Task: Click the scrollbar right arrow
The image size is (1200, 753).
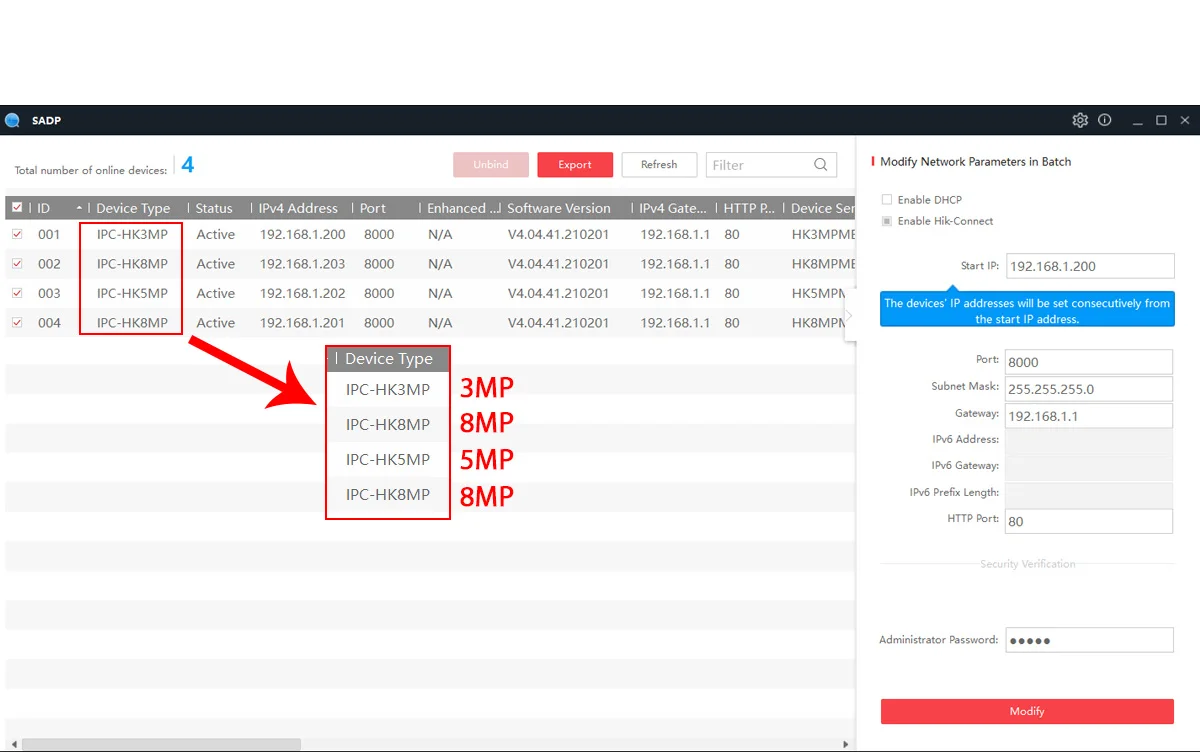Action: coord(846,745)
